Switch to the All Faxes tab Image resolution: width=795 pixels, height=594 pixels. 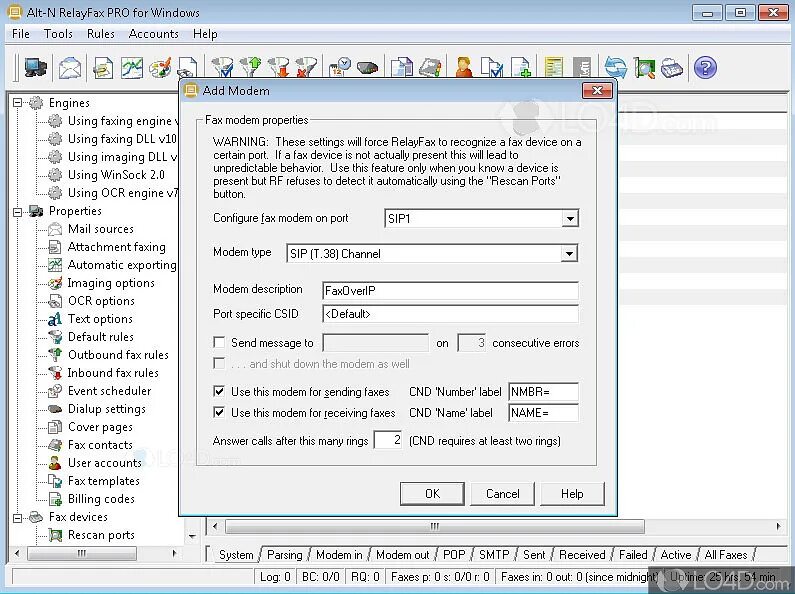click(726, 555)
